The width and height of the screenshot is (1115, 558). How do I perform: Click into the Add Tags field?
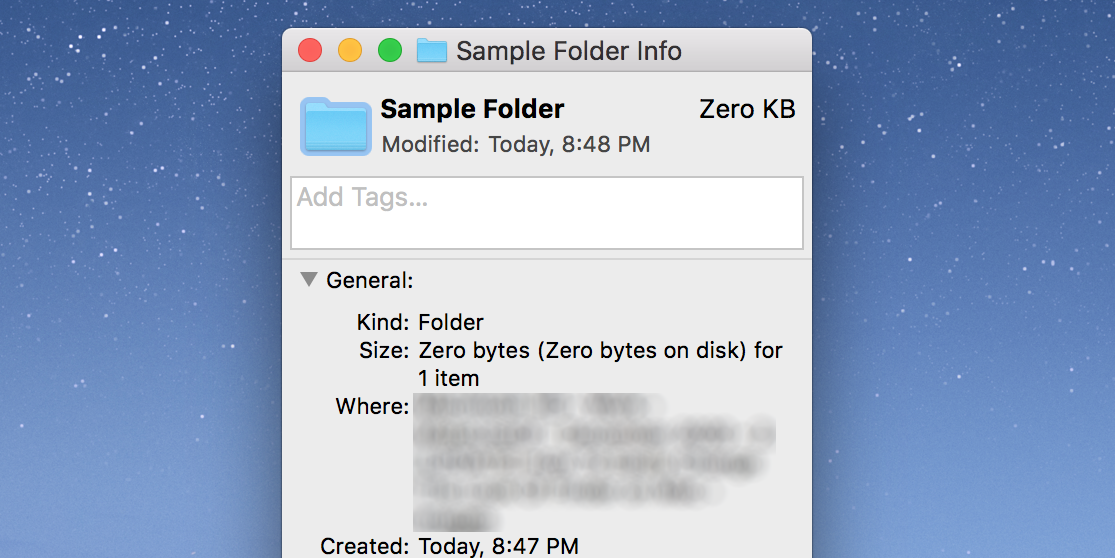click(546, 212)
